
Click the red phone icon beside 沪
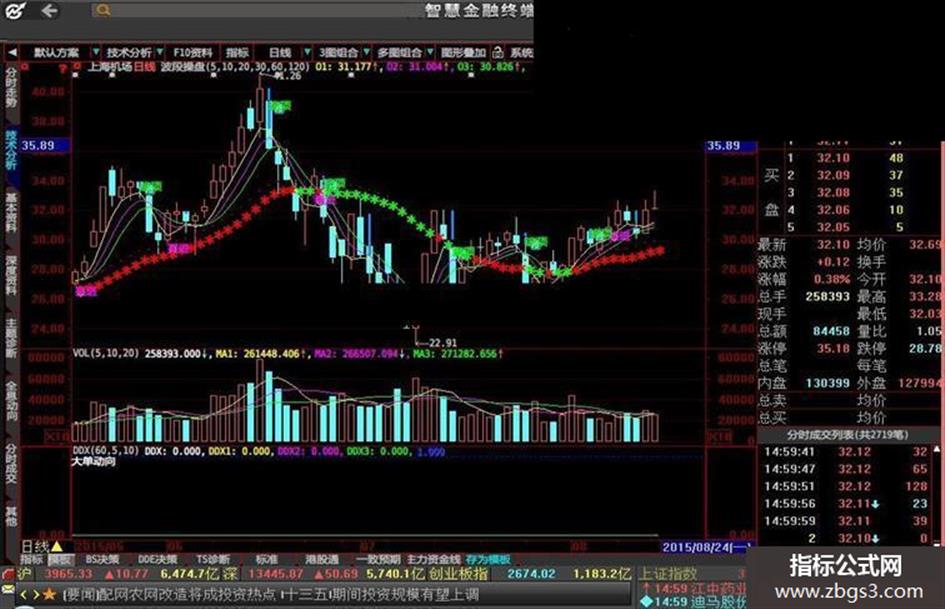[x=8, y=573]
